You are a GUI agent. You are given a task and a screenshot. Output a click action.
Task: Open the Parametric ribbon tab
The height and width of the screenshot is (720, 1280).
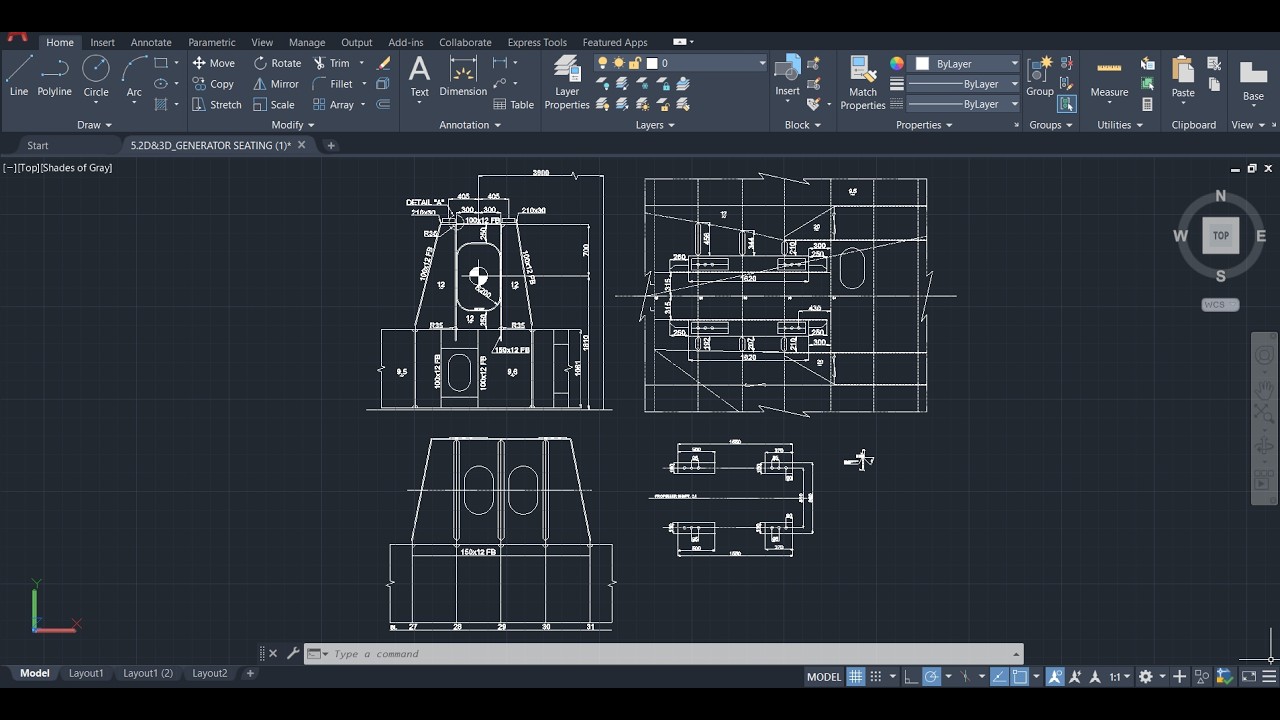point(212,42)
